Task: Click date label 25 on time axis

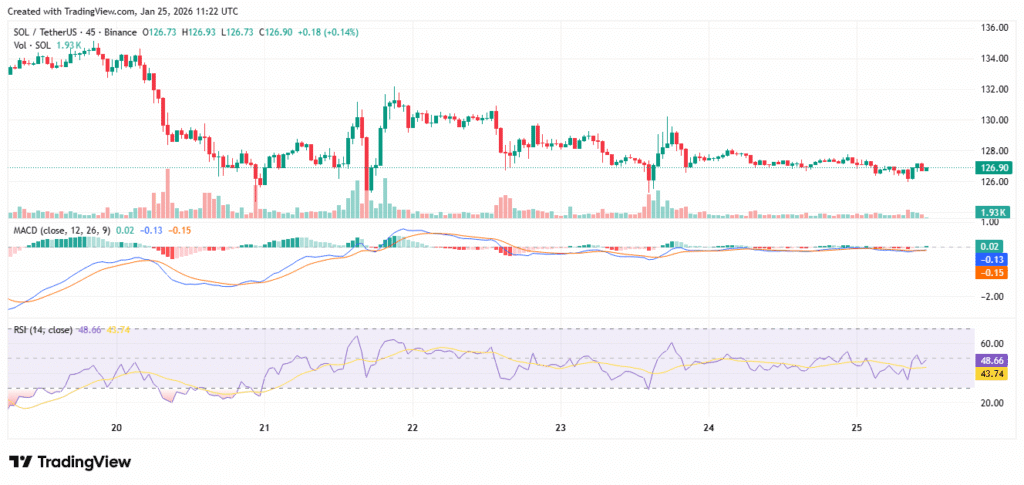Action: pyautogui.click(x=856, y=426)
